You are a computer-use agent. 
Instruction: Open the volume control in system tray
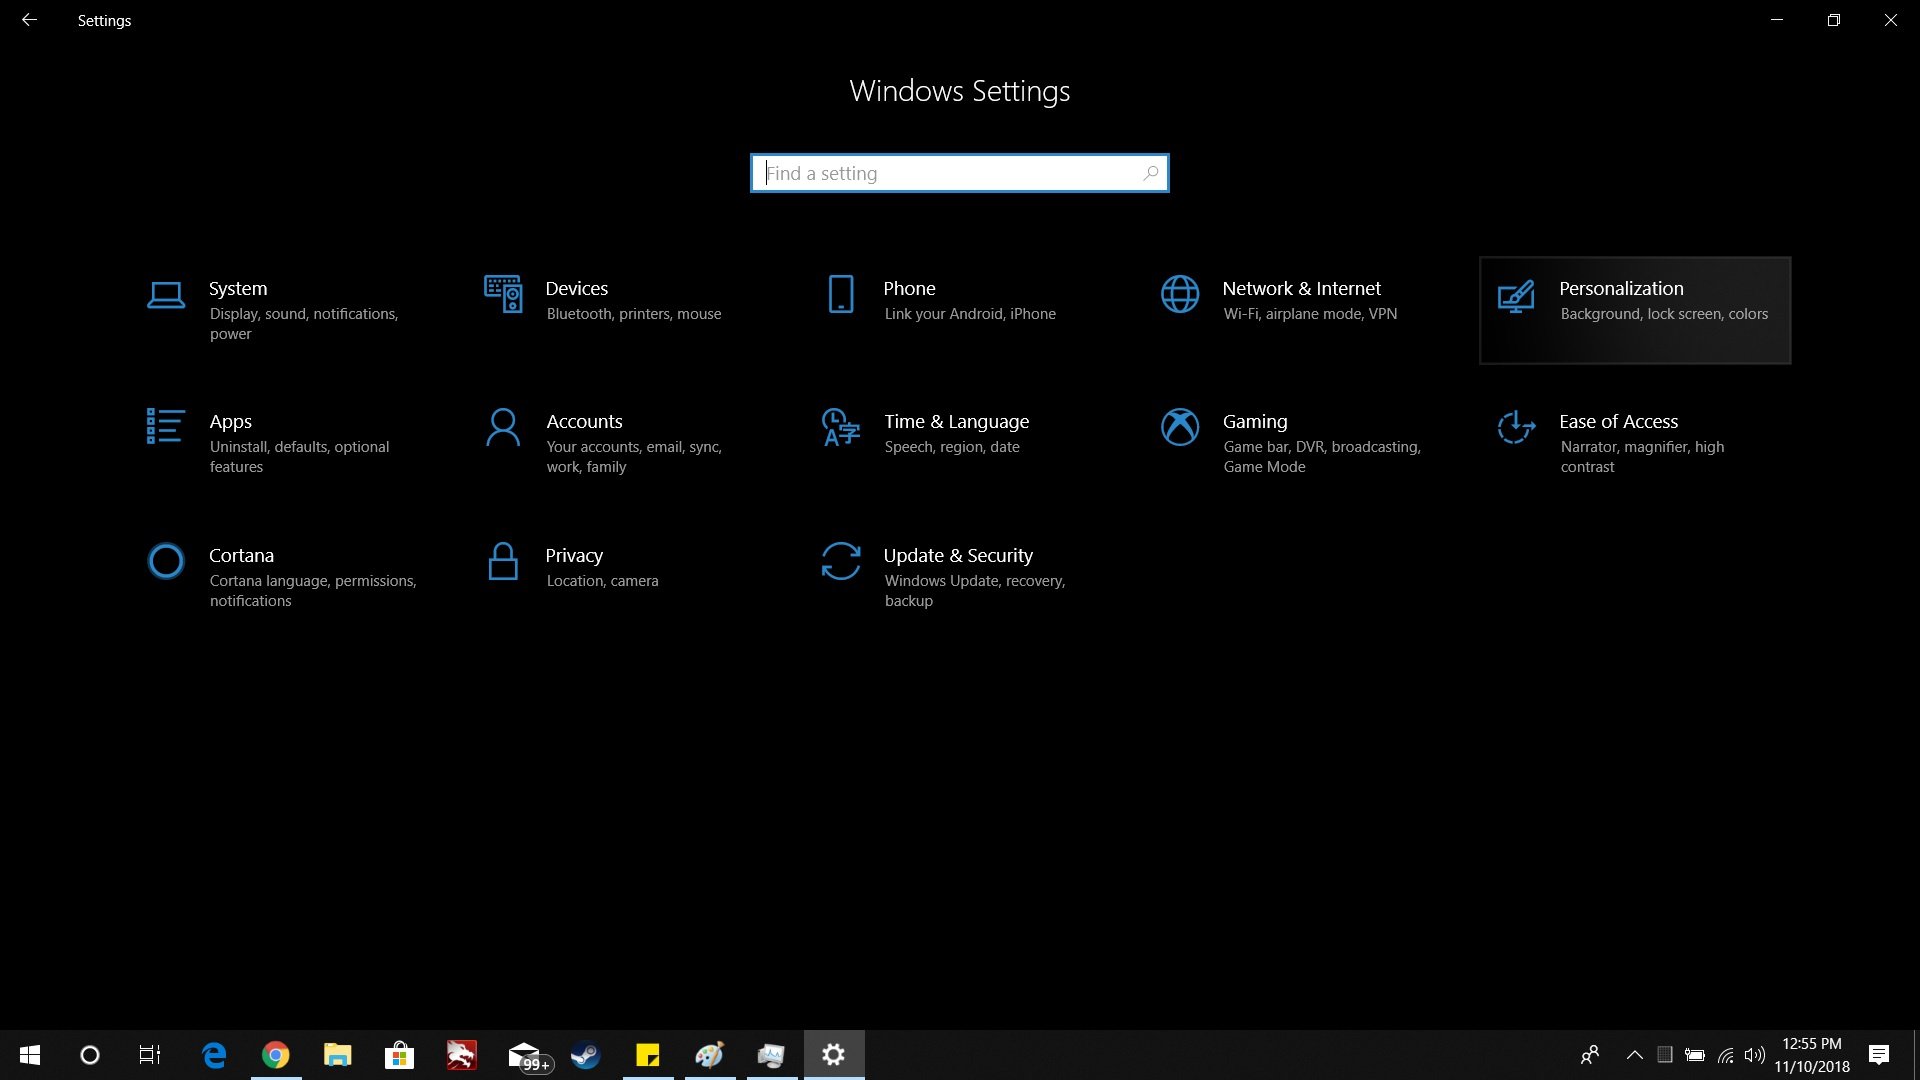1755,1055
